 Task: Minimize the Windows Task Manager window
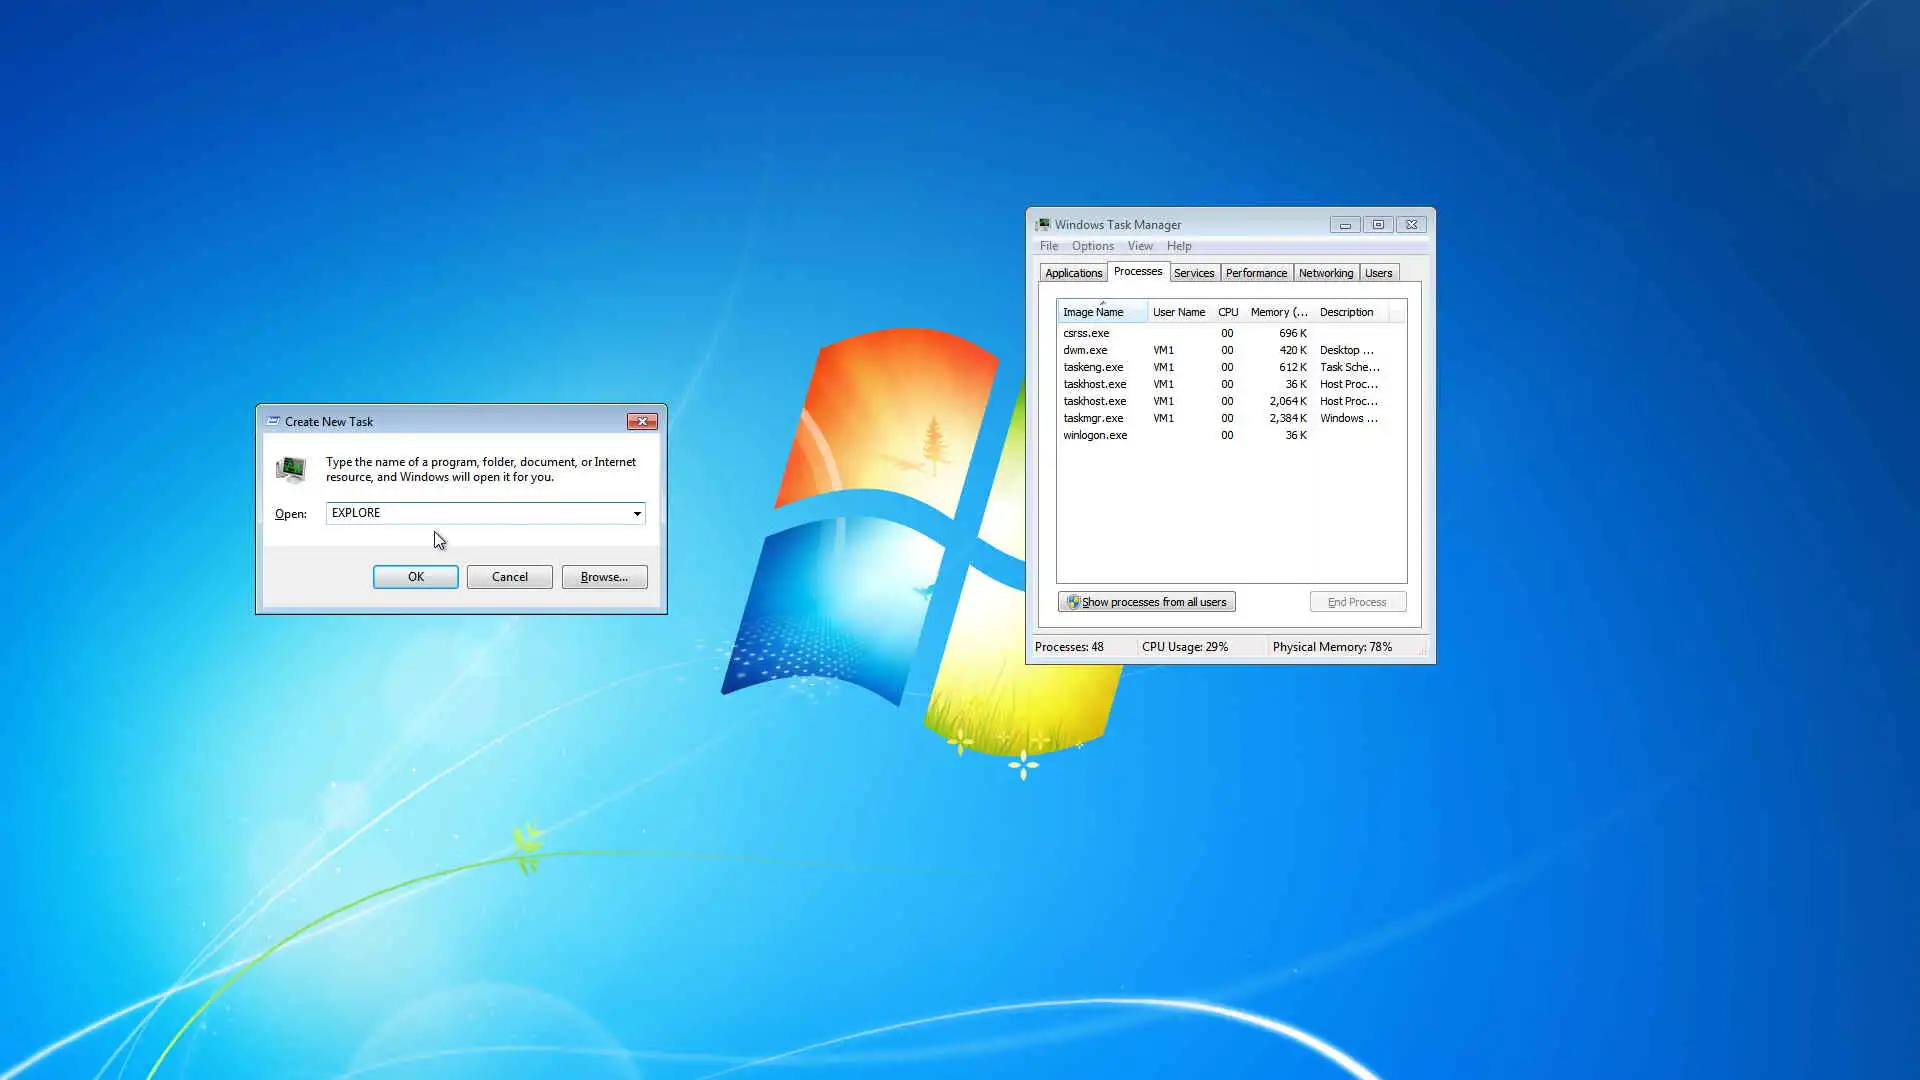click(x=1345, y=225)
